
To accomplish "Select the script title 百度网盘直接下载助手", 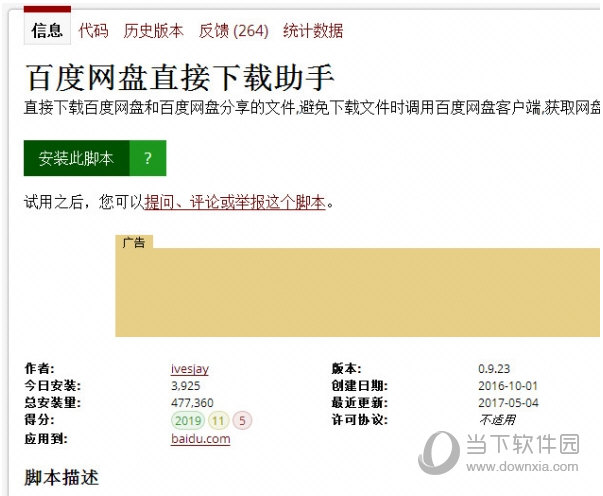I will 180,78.
